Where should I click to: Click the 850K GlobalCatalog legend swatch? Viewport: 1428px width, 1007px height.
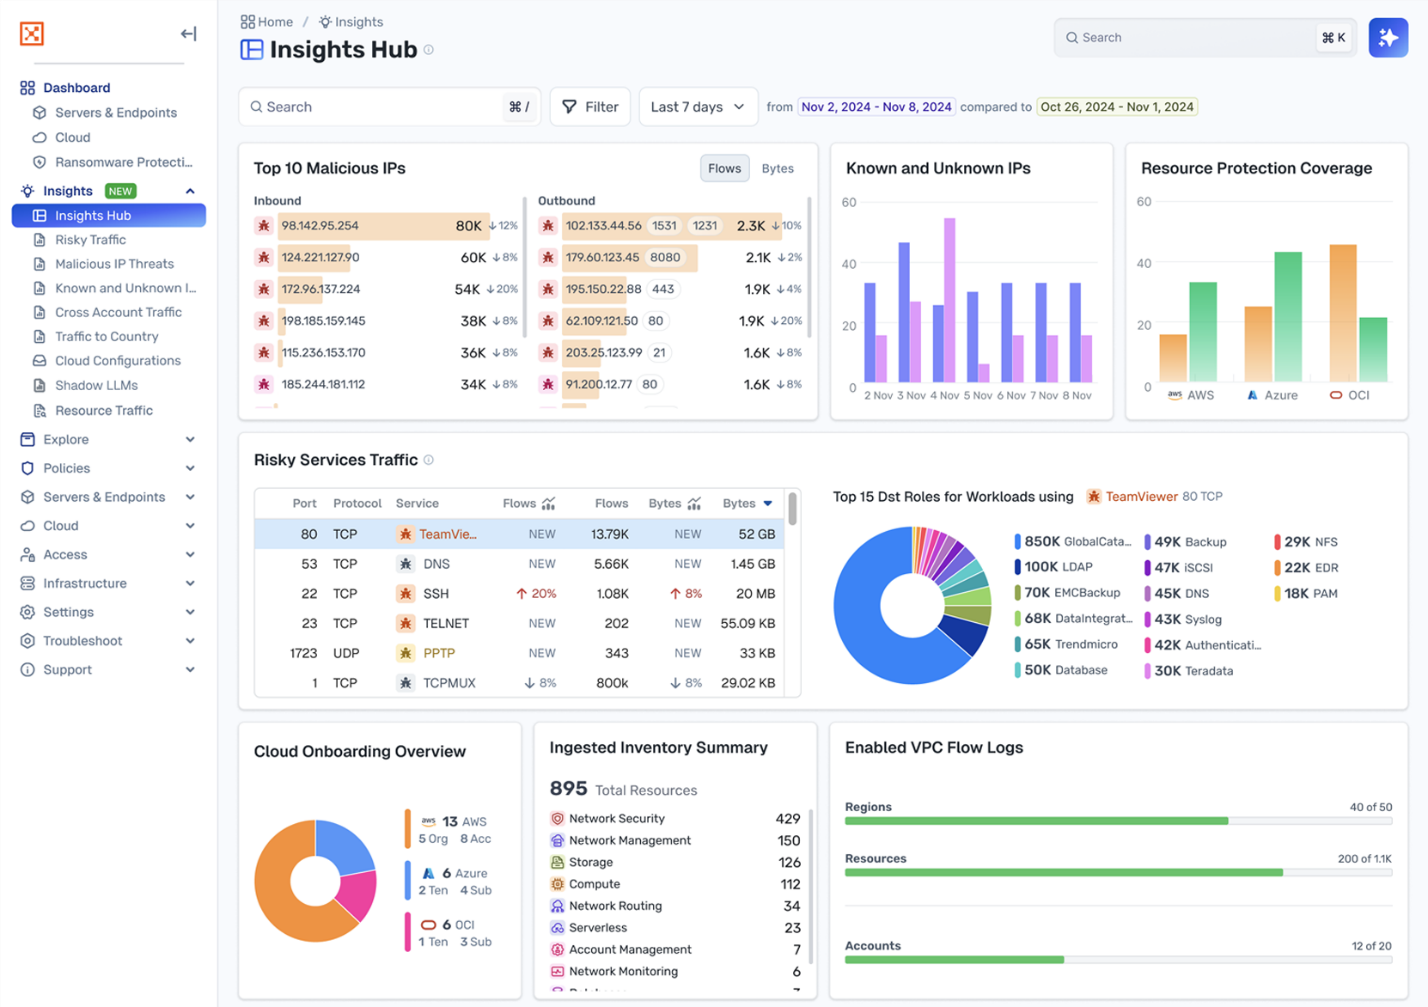pos(1017,542)
